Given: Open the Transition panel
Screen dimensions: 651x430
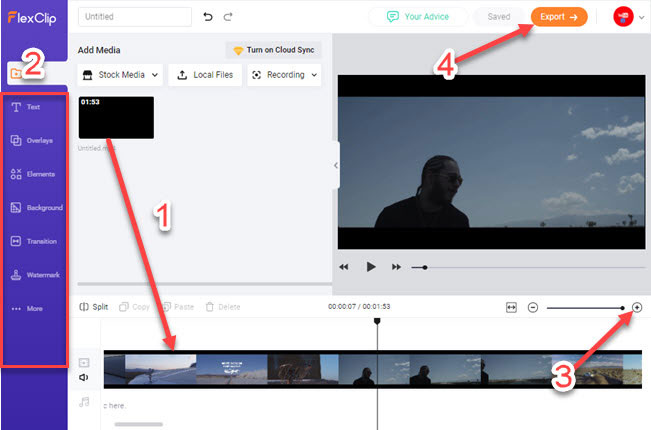Looking at the screenshot, I should [x=33, y=241].
